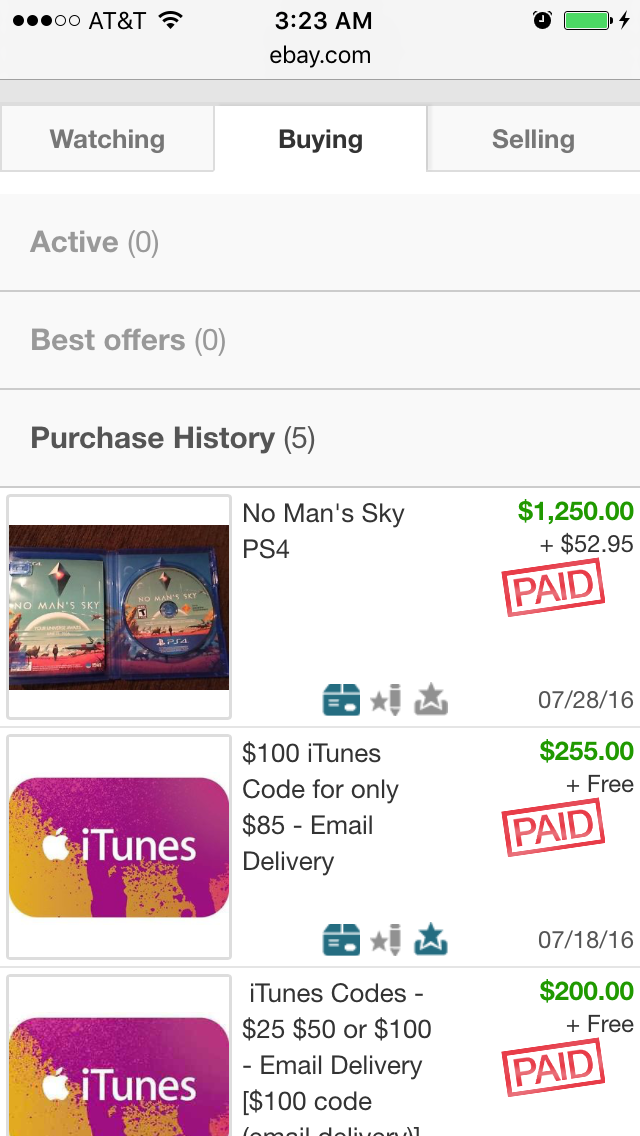
Task: Click the gray feedback star icon under No Man's Sky
Action: pyautogui.click(x=431, y=700)
